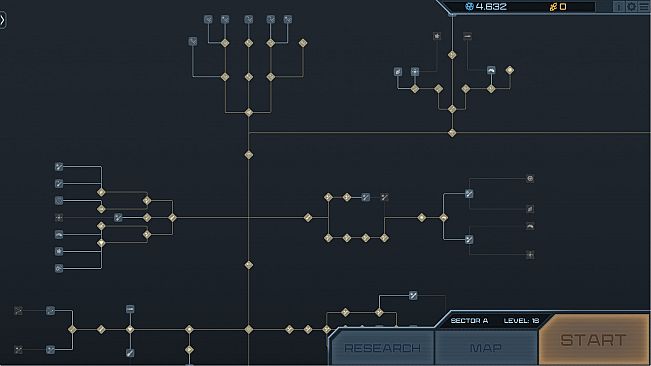
Task: Click the LEVEL: 18 label
Action: click(521, 320)
